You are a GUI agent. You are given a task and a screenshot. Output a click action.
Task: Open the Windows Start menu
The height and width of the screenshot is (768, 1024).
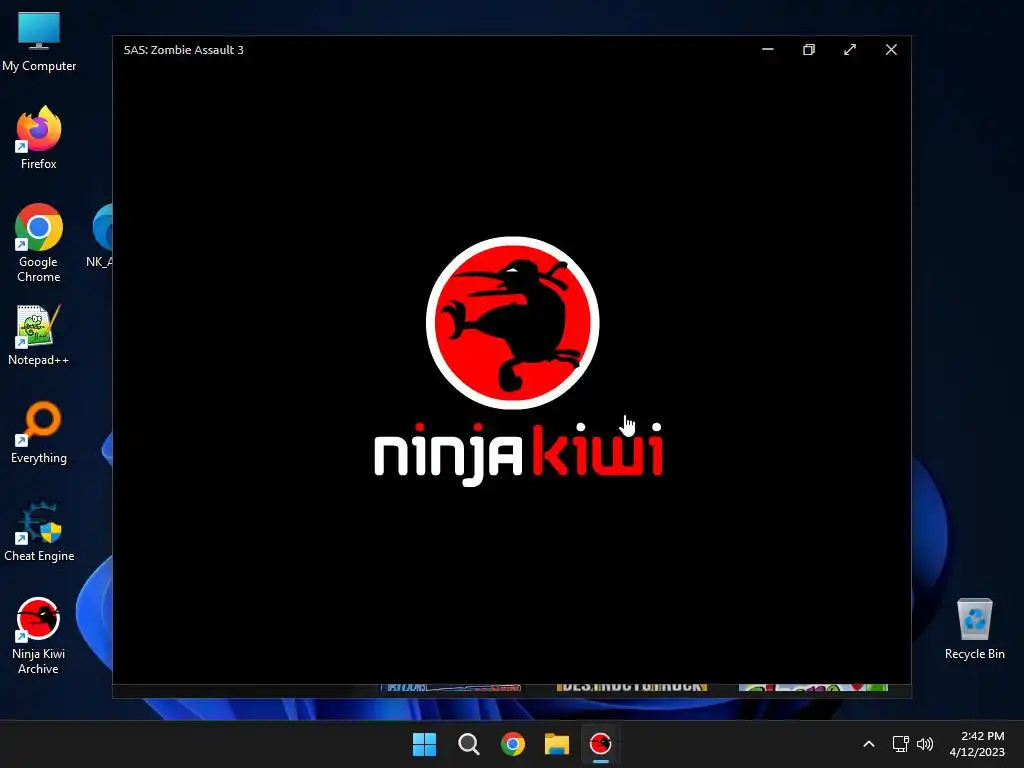click(424, 744)
